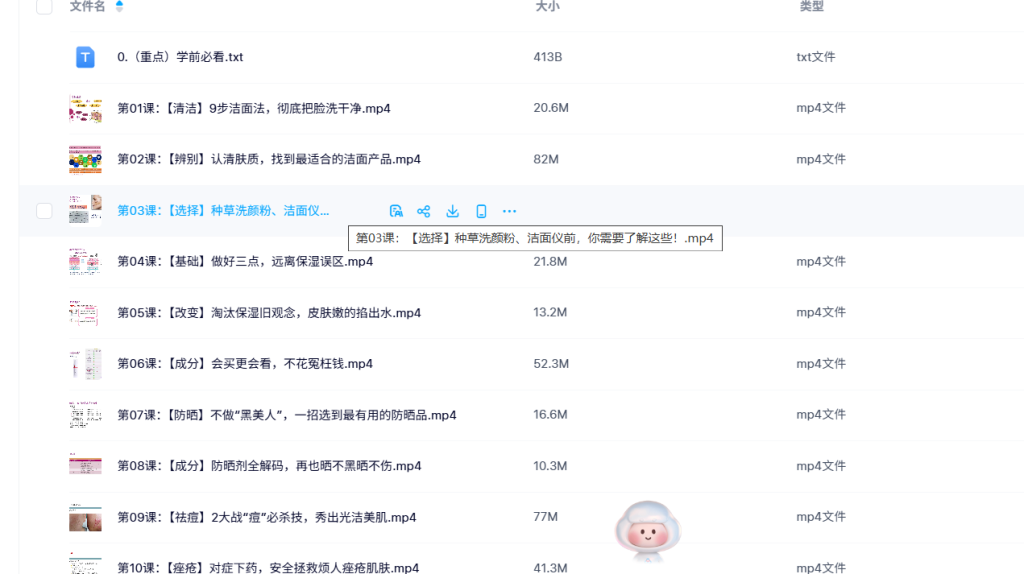Download the 第03课 video file
This screenshot has height=574, width=1024.
[x=452, y=211]
